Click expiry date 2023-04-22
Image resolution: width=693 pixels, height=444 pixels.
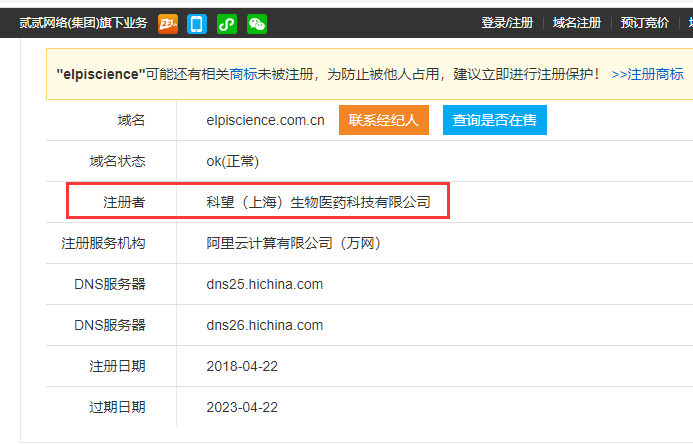click(x=242, y=407)
